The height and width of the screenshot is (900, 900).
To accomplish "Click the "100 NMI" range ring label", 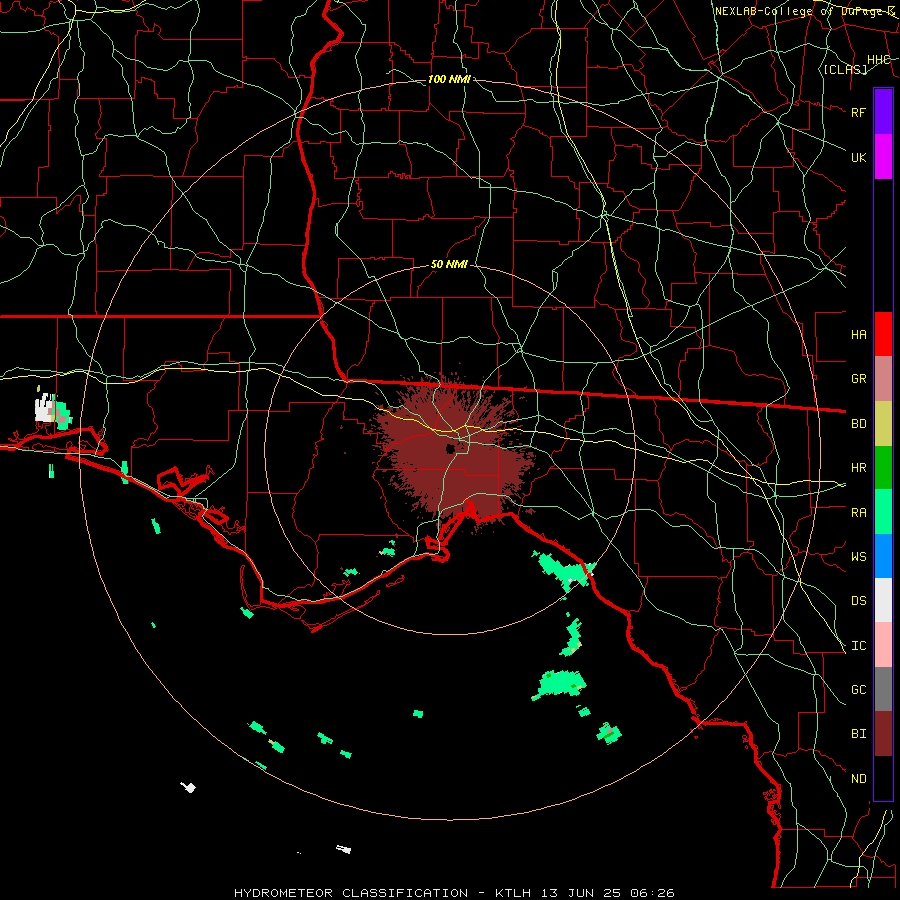I will pyautogui.click(x=449, y=79).
